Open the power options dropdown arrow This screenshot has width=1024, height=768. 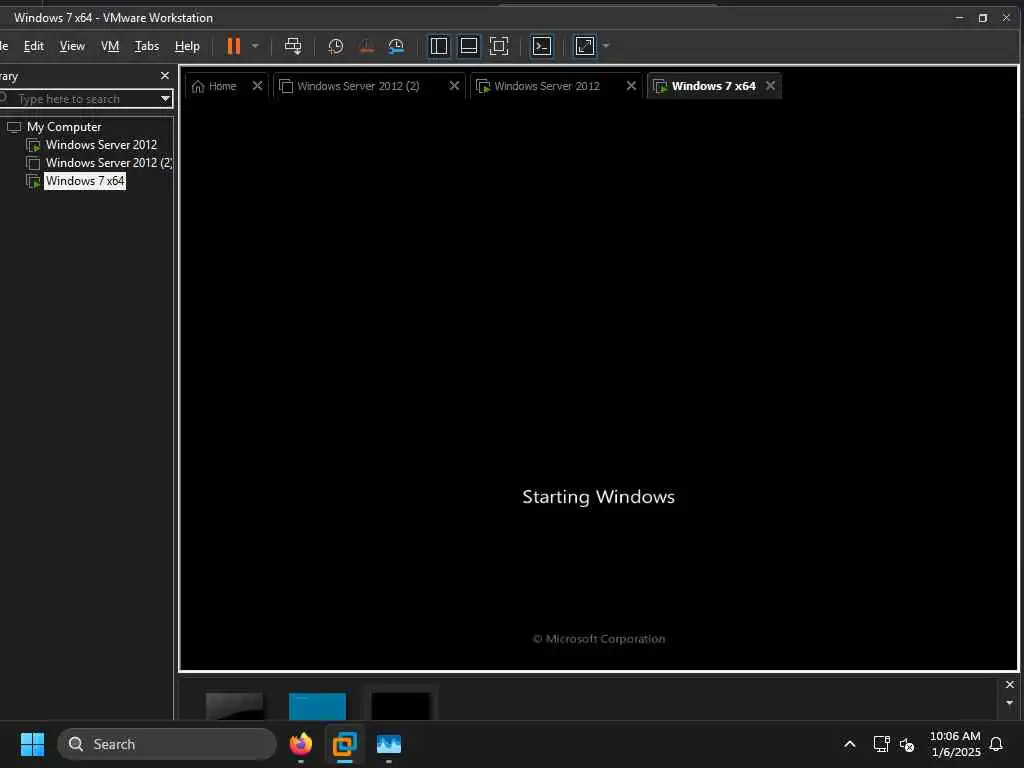[255, 46]
